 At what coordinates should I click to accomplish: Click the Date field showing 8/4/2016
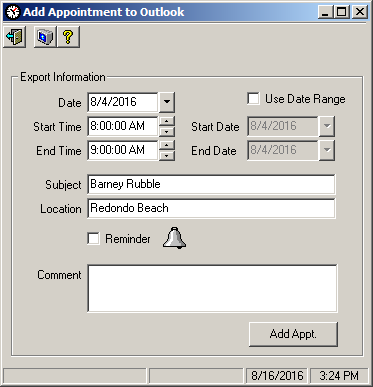(123, 102)
